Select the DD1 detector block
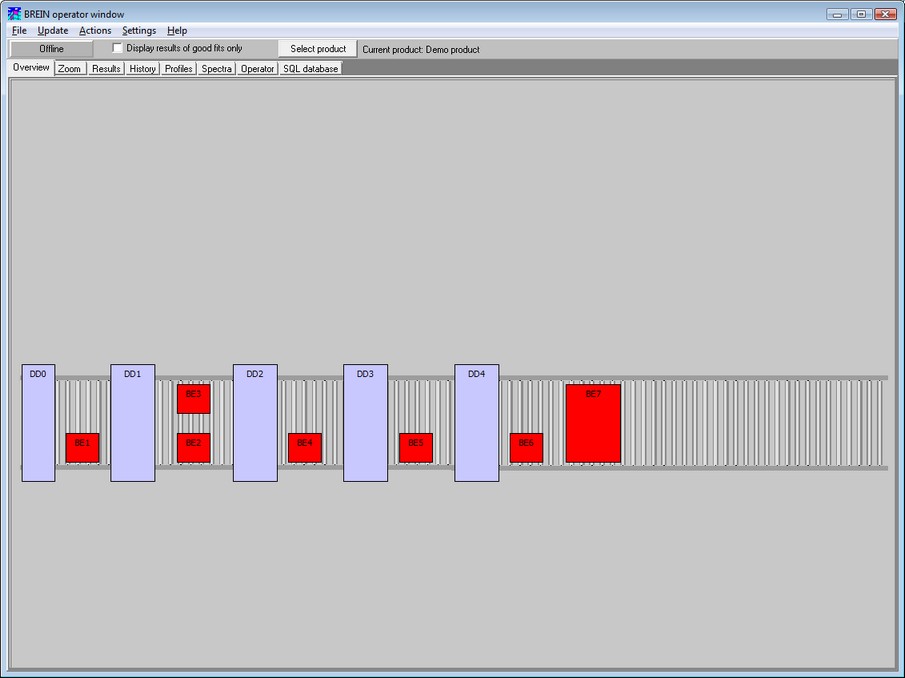 (x=132, y=422)
